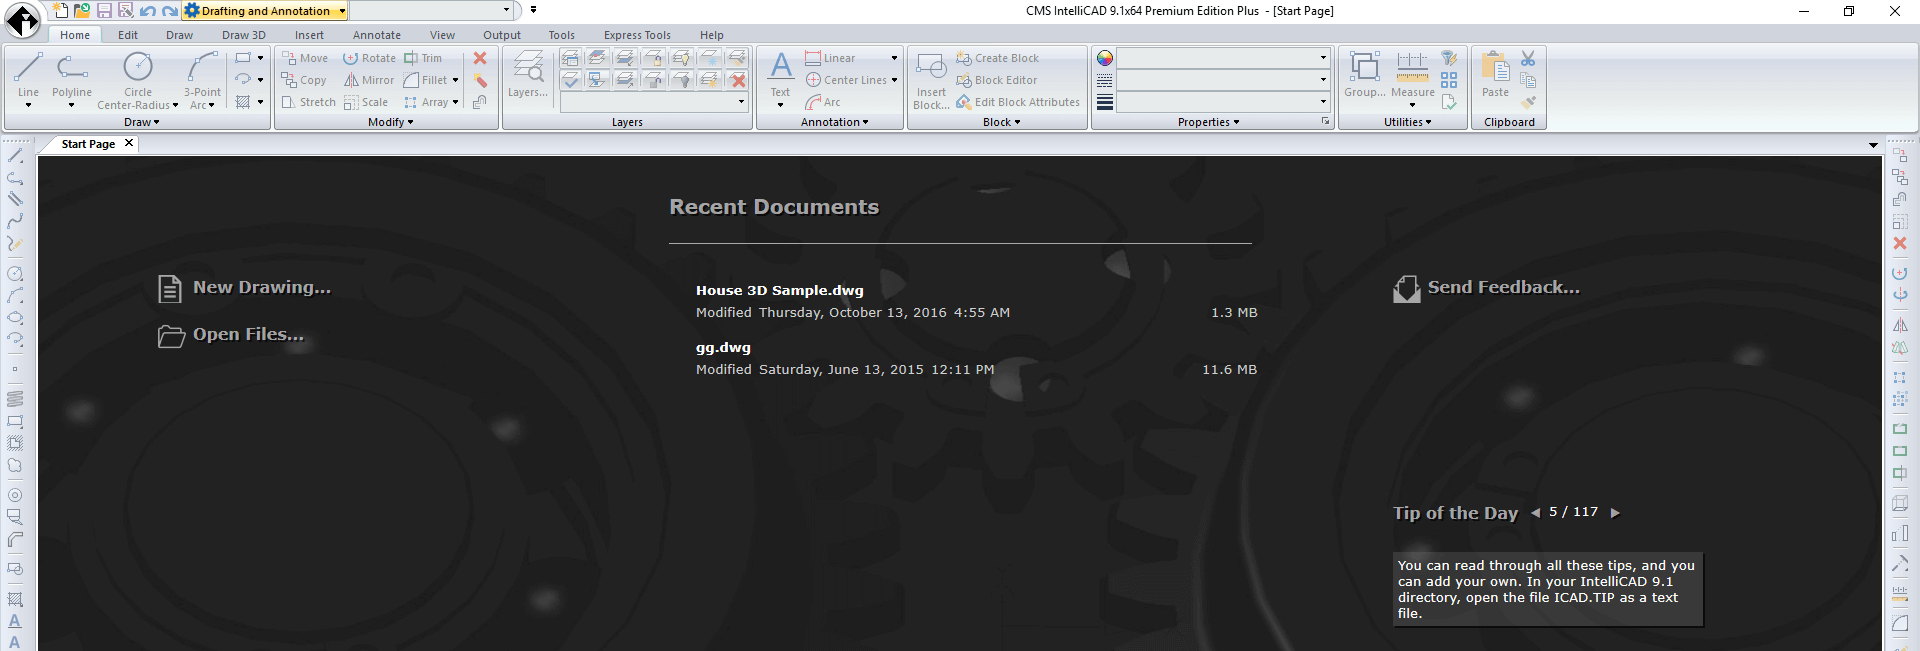The image size is (1920, 651).
Task: Select the Start Page document tab
Action: 88,144
